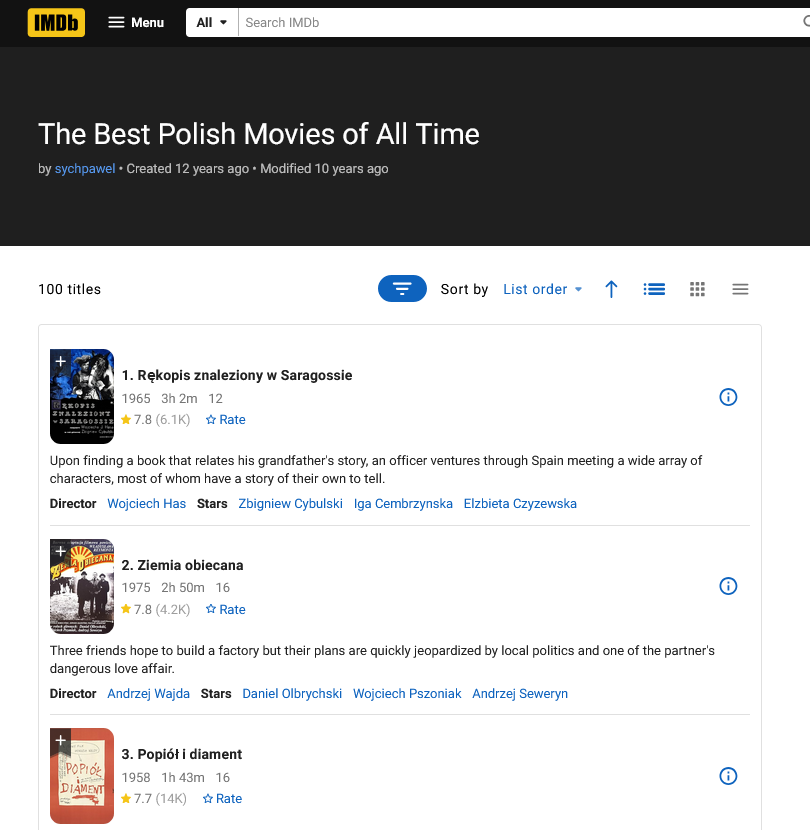Click the 7.8 (6.1K) rating text
The width and height of the screenshot is (810, 830).
click(x=155, y=419)
